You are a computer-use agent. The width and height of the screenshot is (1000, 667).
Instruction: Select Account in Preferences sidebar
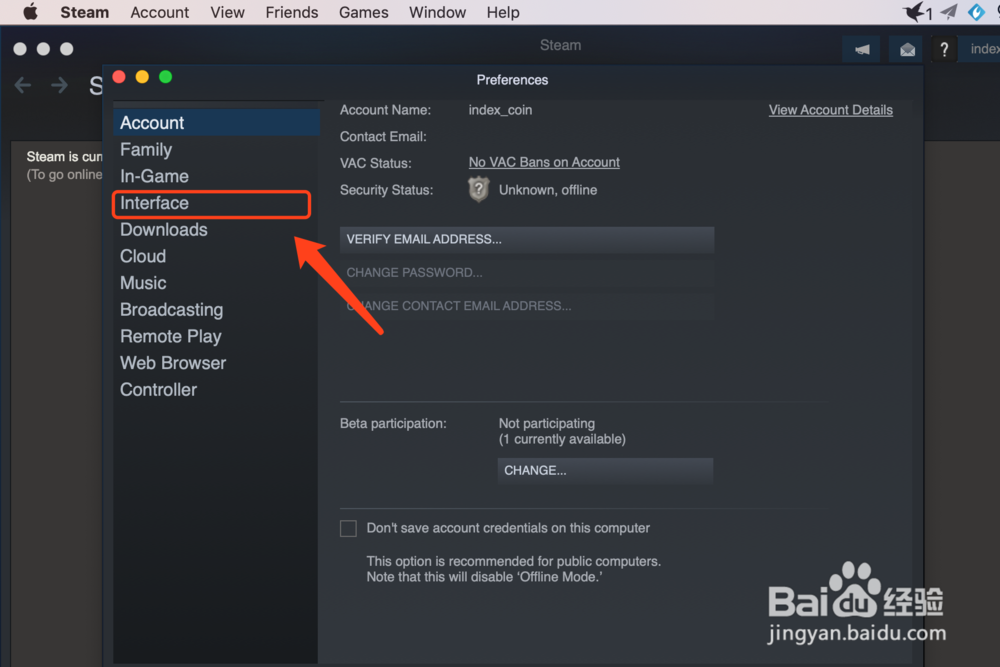coord(216,122)
